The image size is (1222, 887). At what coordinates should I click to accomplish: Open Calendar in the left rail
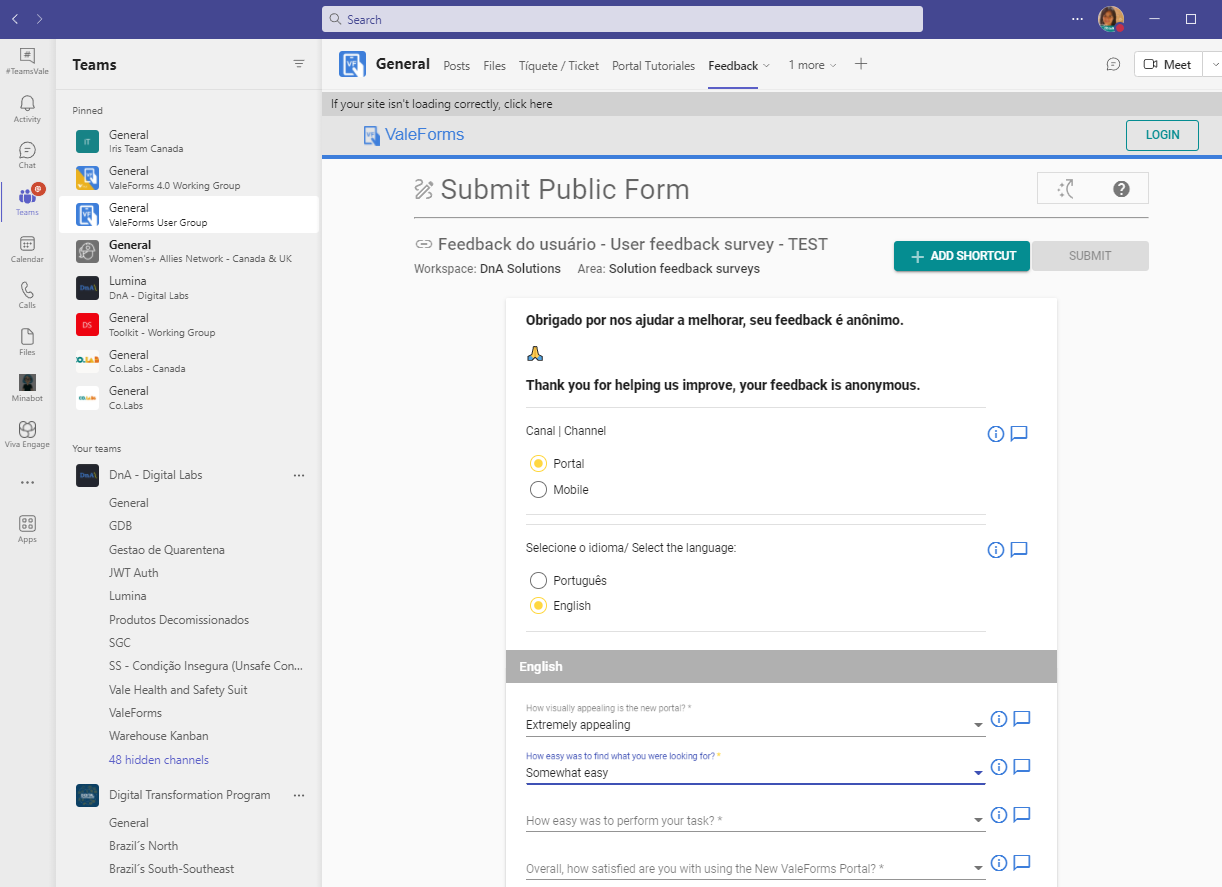point(27,249)
